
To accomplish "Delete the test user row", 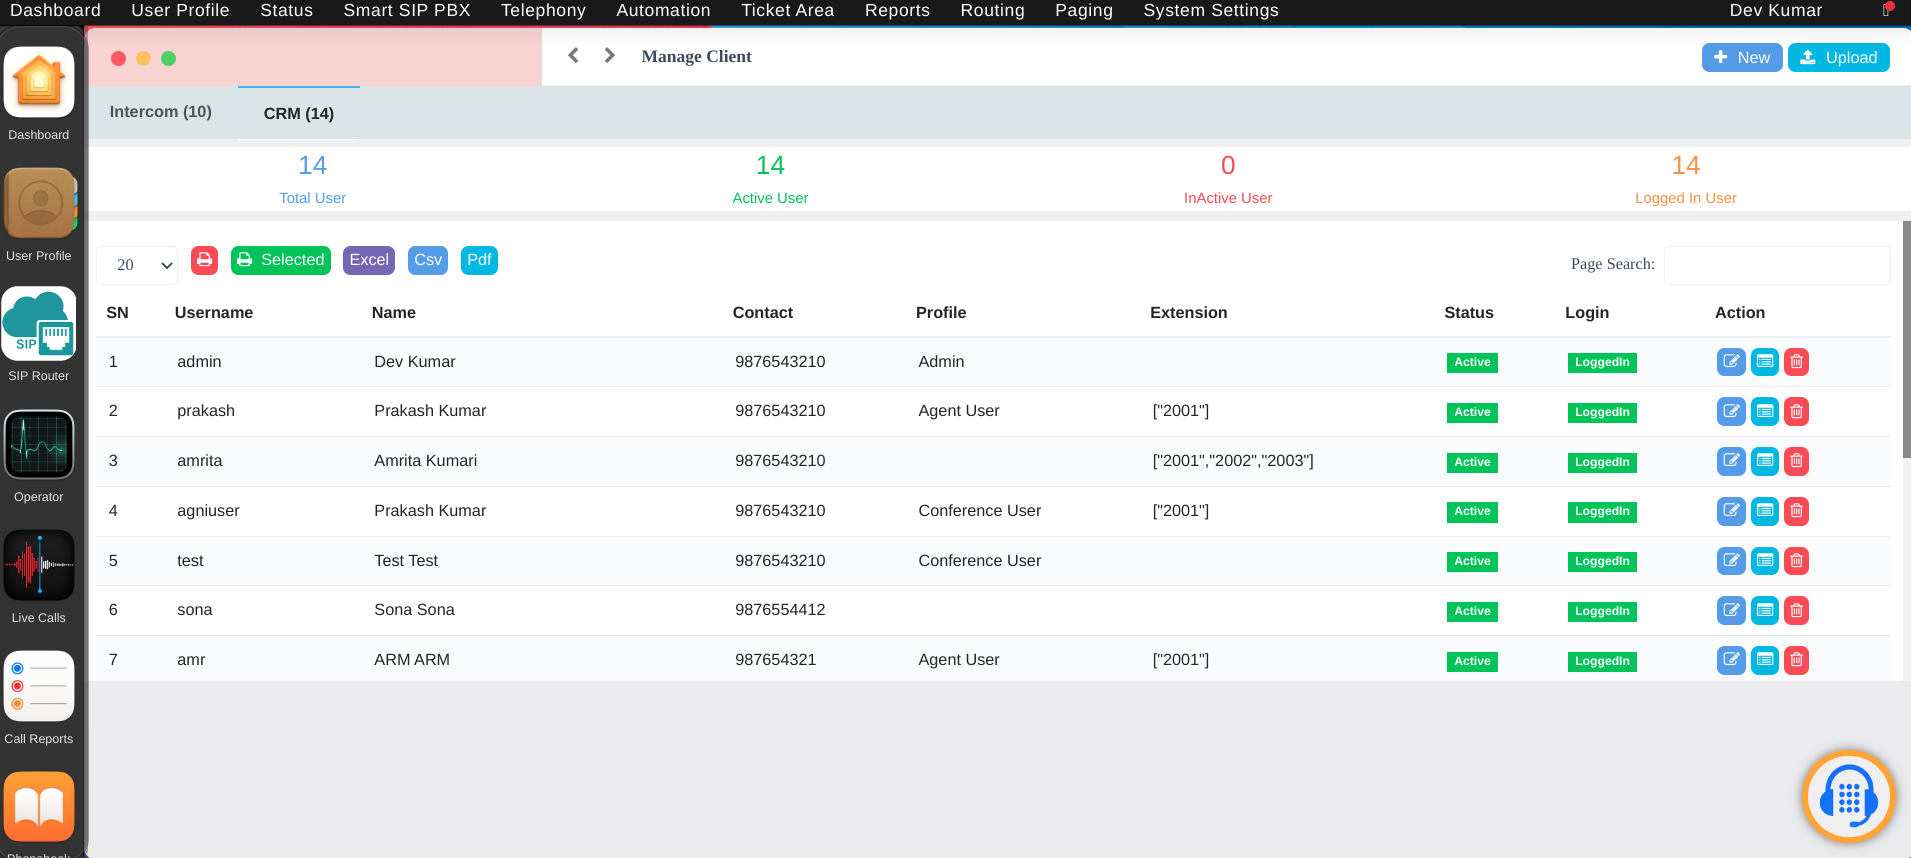I will [x=1797, y=561].
